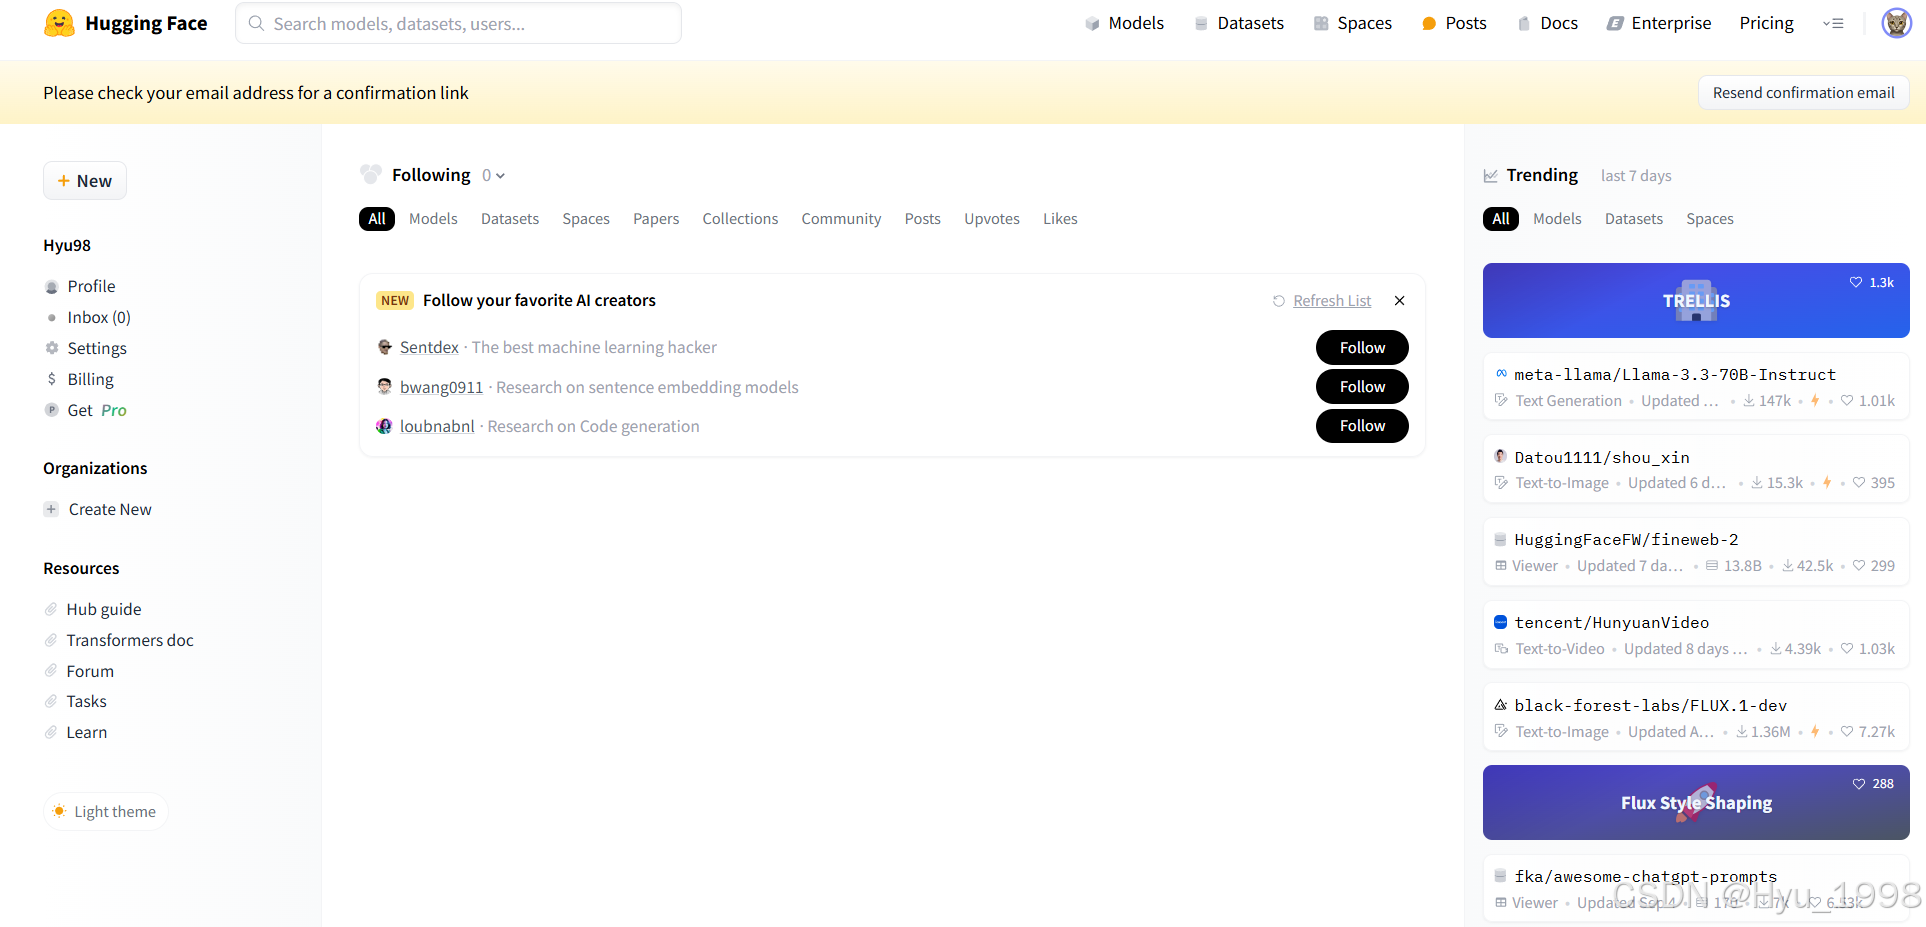Select the Community tab
Image resolution: width=1926 pixels, height=927 pixels.
[x=841, y=219]
